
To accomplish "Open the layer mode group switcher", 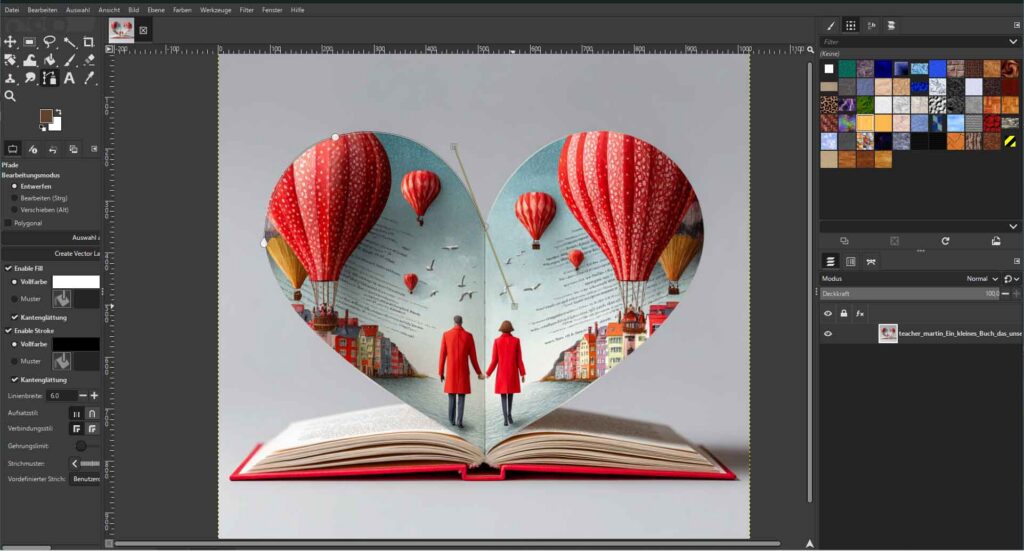I will tap(1011, 279).
